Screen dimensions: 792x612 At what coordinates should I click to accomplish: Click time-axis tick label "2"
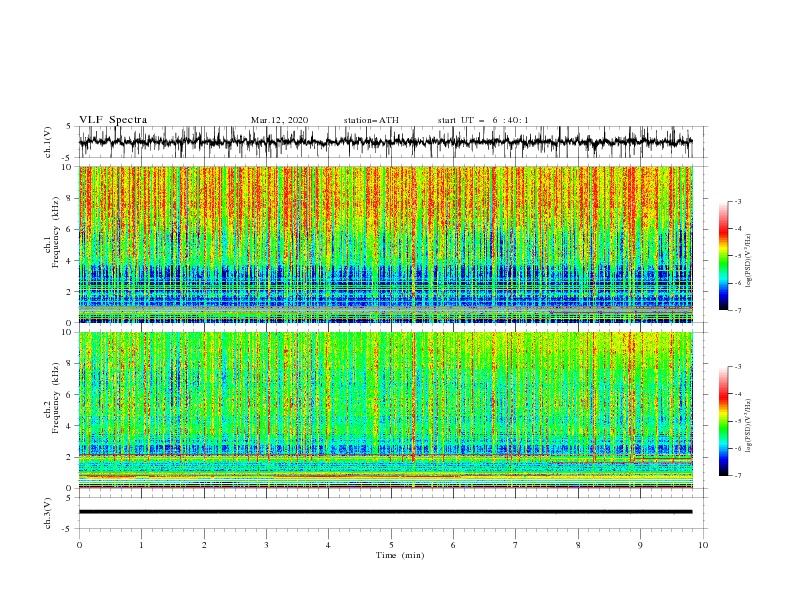(x=204, y=545)
